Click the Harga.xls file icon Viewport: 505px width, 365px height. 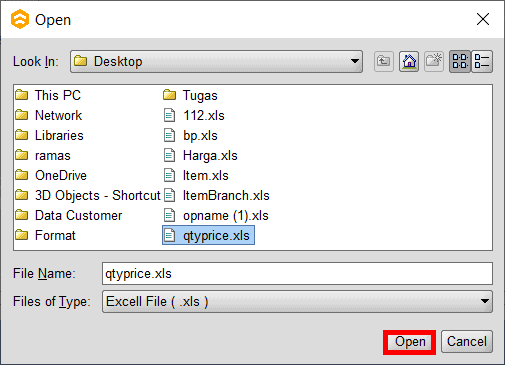pos(169,155)
